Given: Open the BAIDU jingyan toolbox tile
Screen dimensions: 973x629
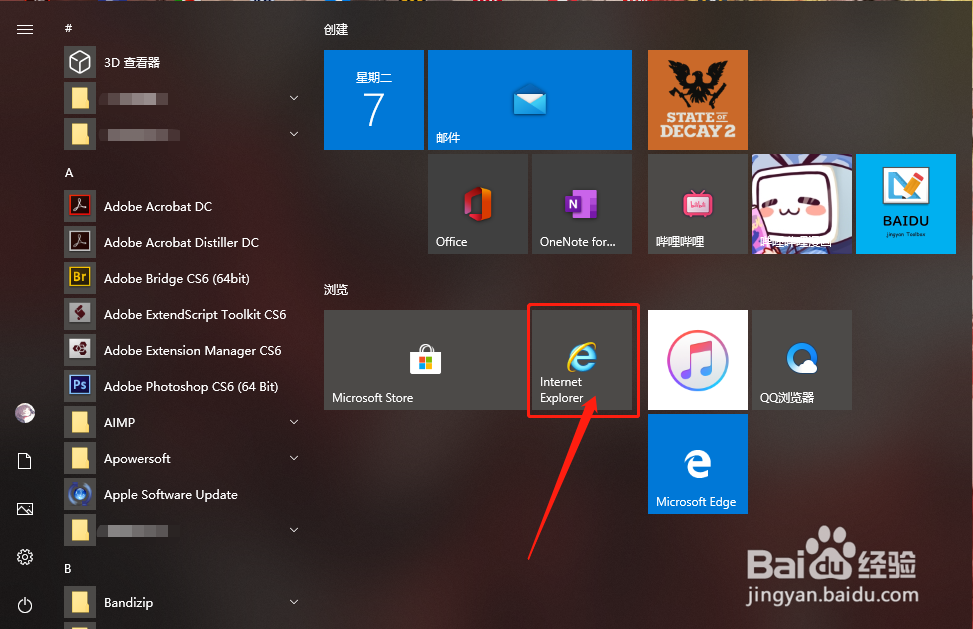Looking at the screenshot, I should (x=906, y=204).
